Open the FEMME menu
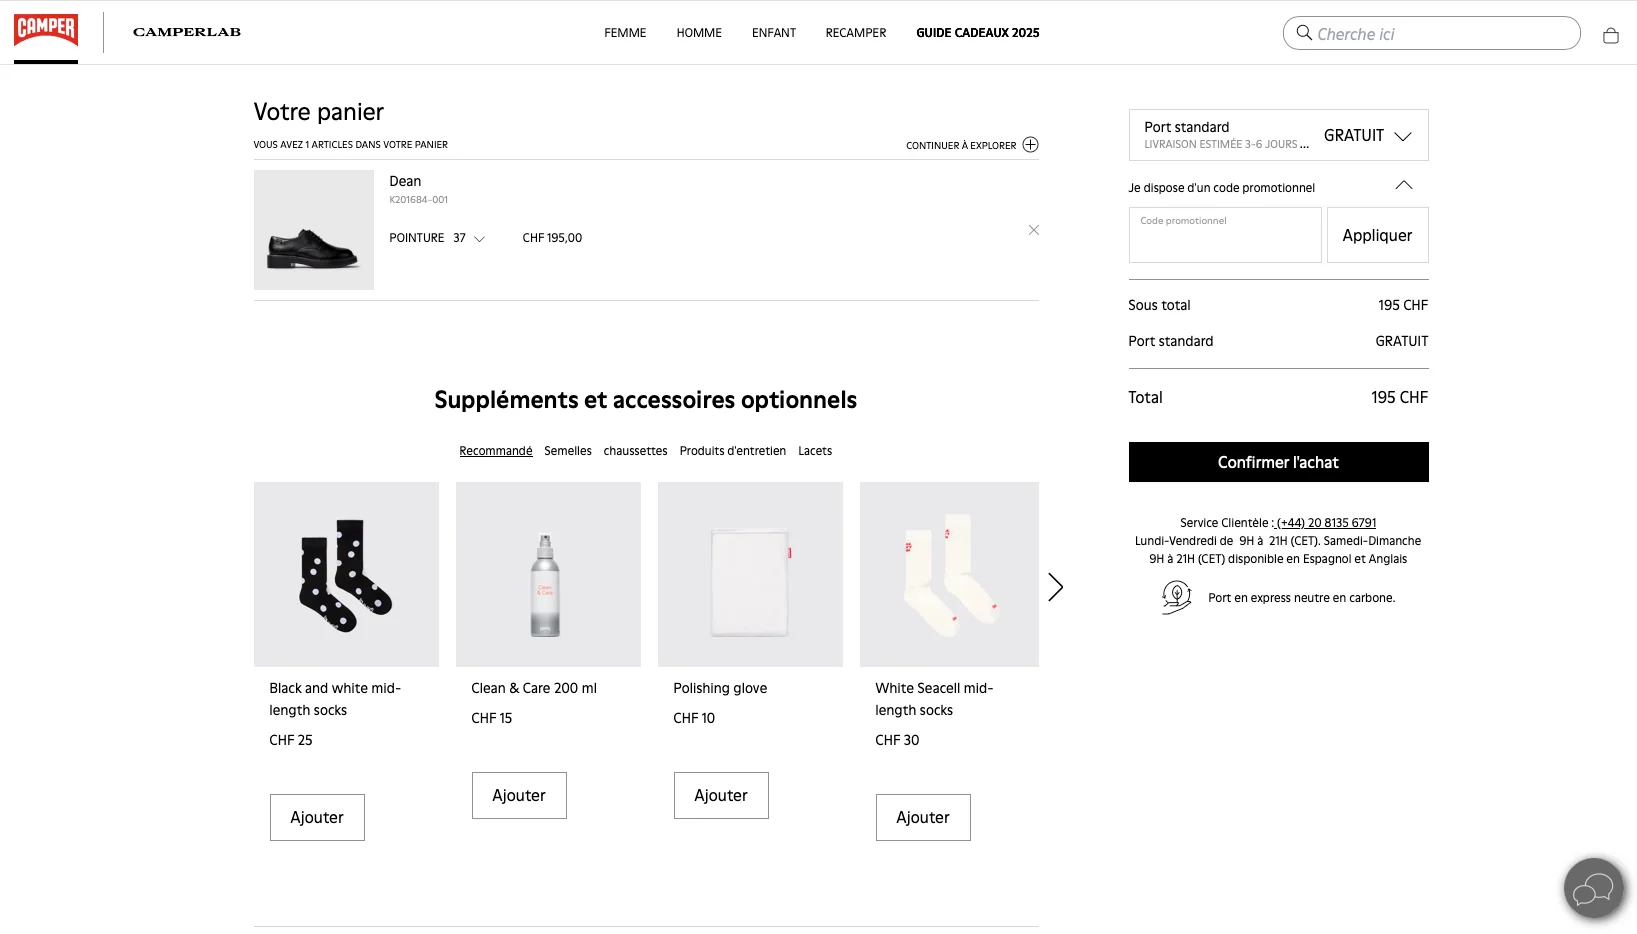This screenshot has height=934, width=1637. pyautogui.click(x=624, y=33)
